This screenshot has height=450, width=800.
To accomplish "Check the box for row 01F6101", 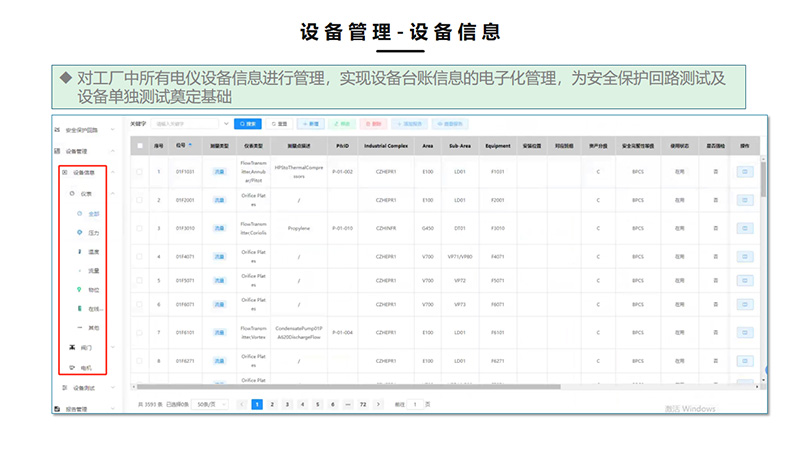I will point(139,333).
